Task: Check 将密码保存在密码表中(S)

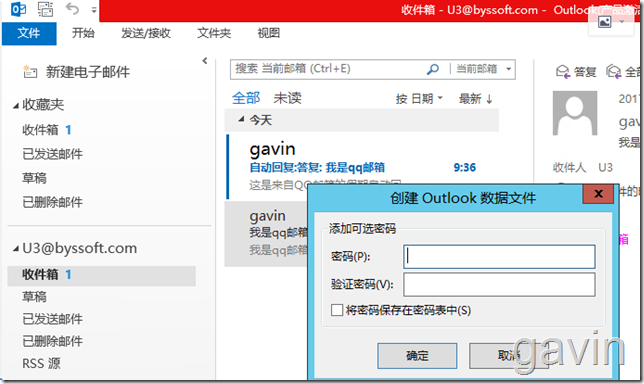Action: 337,310
